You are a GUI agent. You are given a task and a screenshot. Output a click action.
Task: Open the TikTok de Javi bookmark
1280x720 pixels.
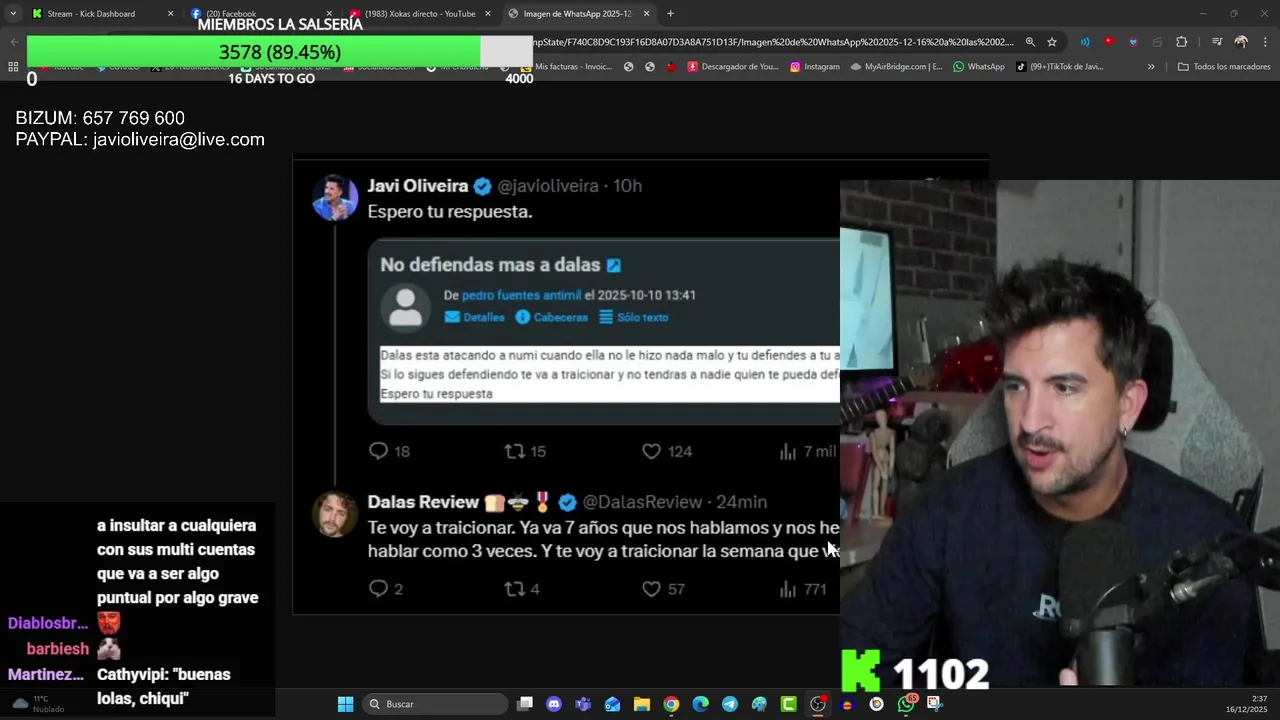point(1059,67)
